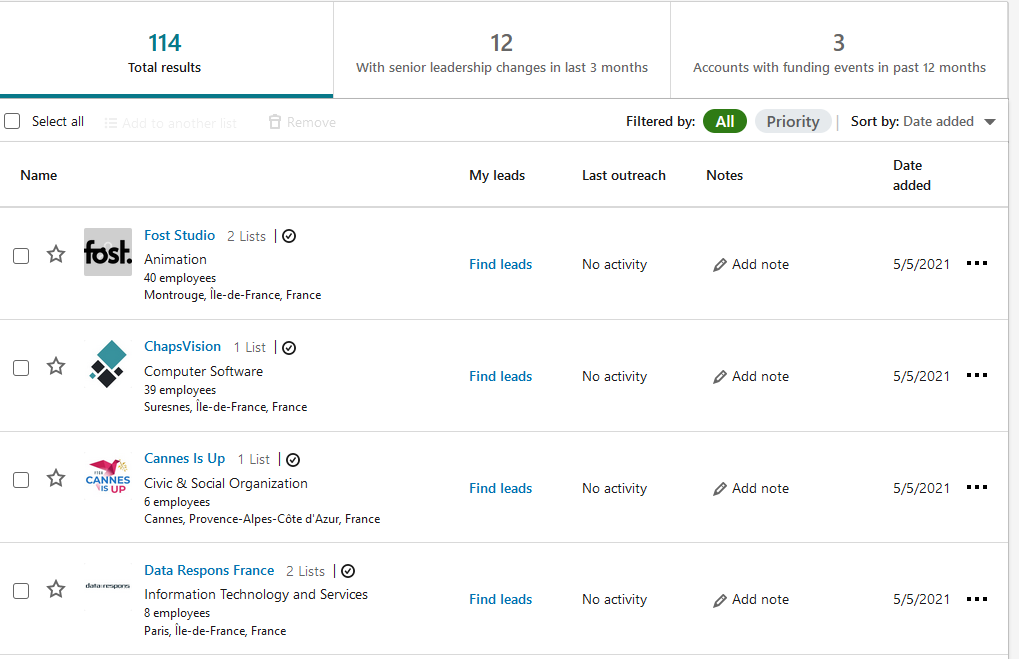Click the verified check icon next to ChapsVision
Viewport: 1019px width, 659px height.
[x=289, y=348]
